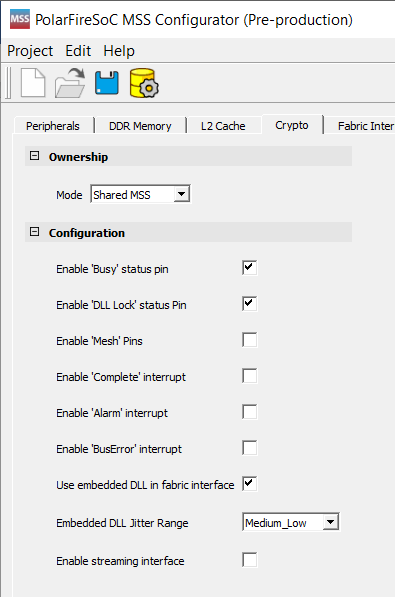Open the Project menu

pyautogui.click(x=30, y=51)
